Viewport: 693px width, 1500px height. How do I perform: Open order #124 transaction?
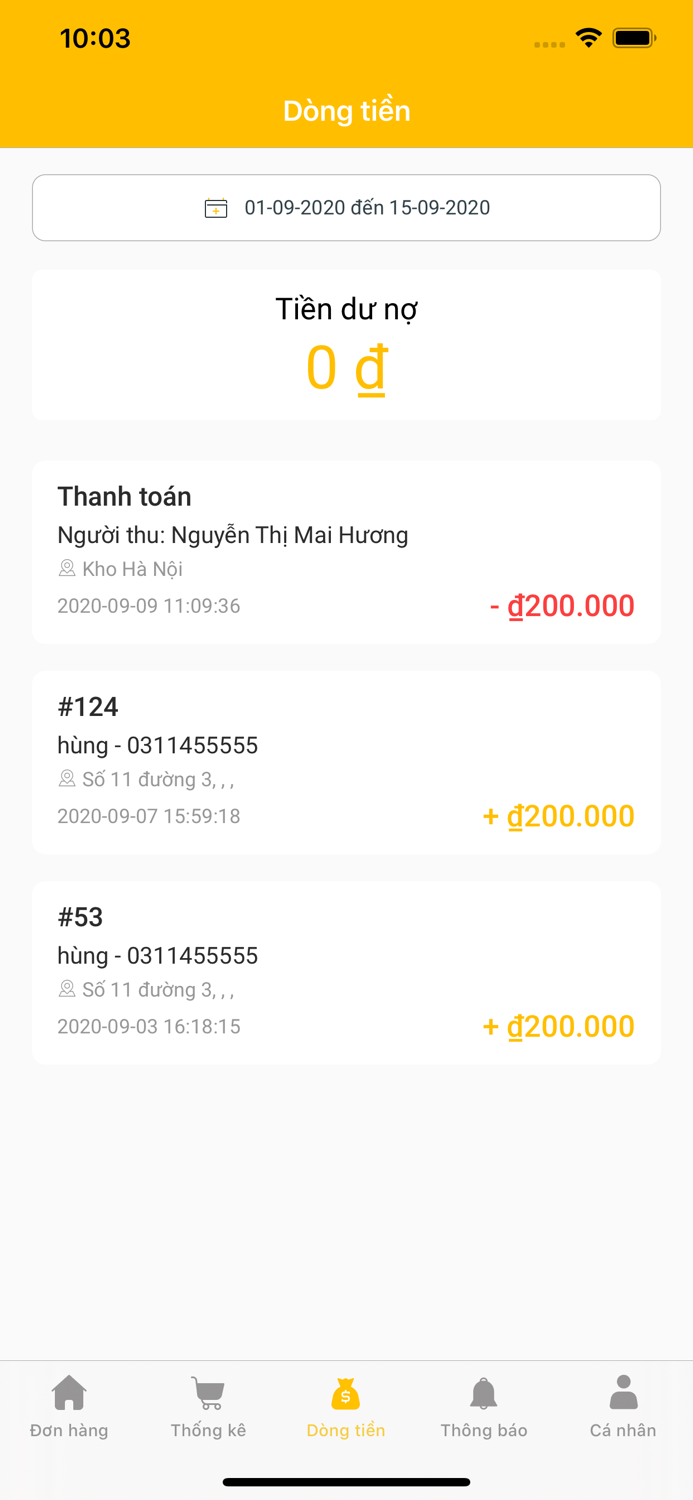coord(346,761)
